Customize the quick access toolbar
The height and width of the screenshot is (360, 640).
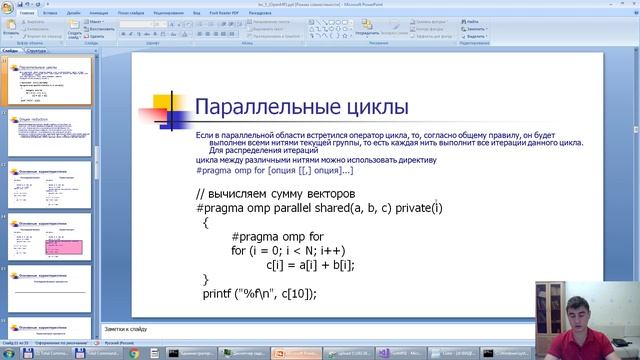tap(48, 4)
